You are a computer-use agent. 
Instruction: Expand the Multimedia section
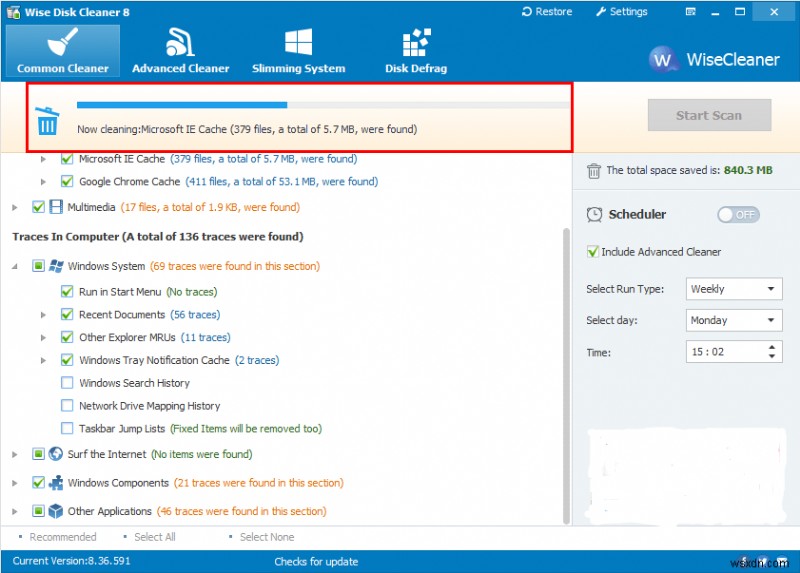point(15,207)
